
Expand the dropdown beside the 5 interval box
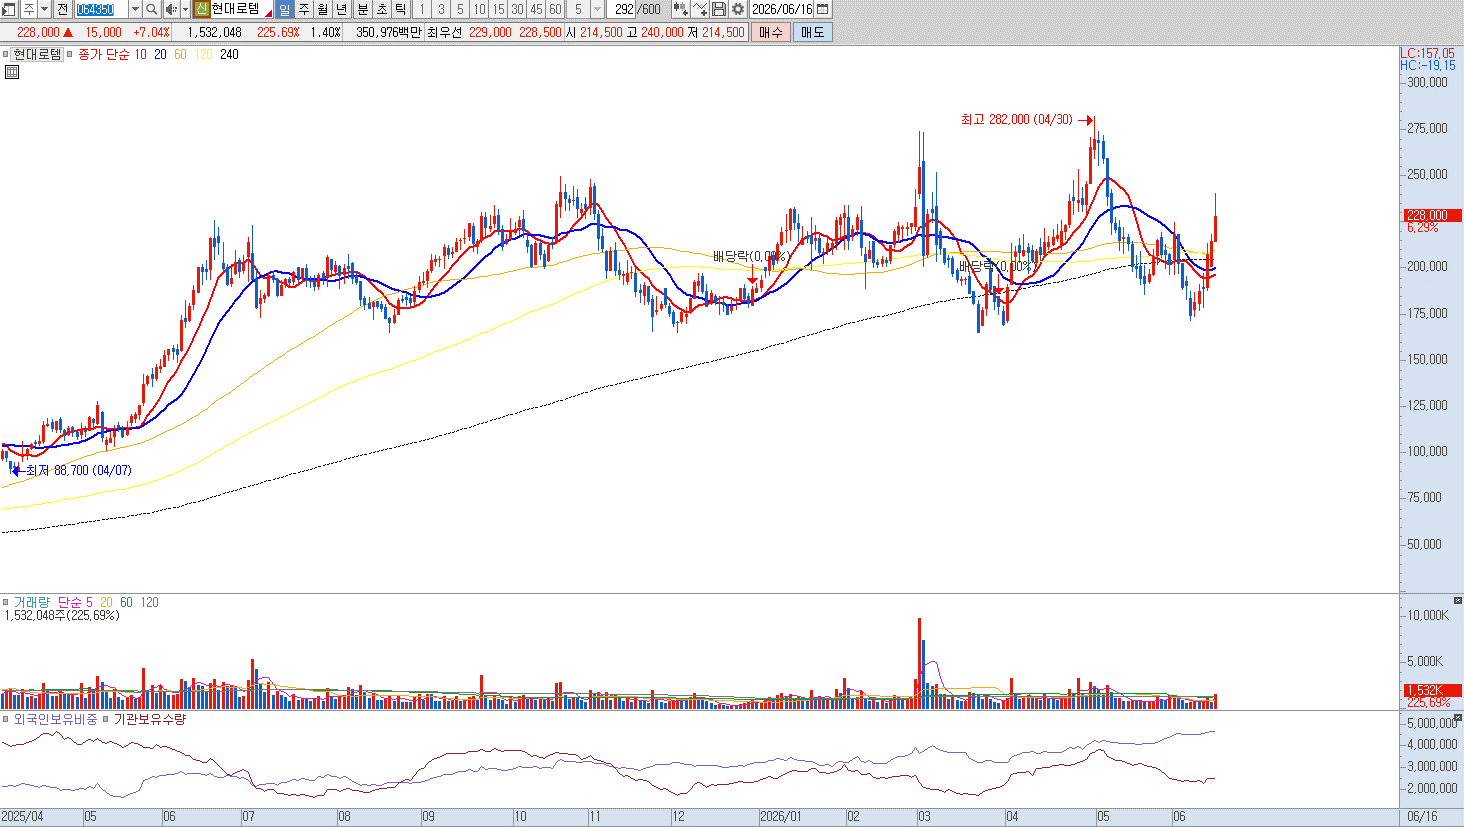[597, 9]
